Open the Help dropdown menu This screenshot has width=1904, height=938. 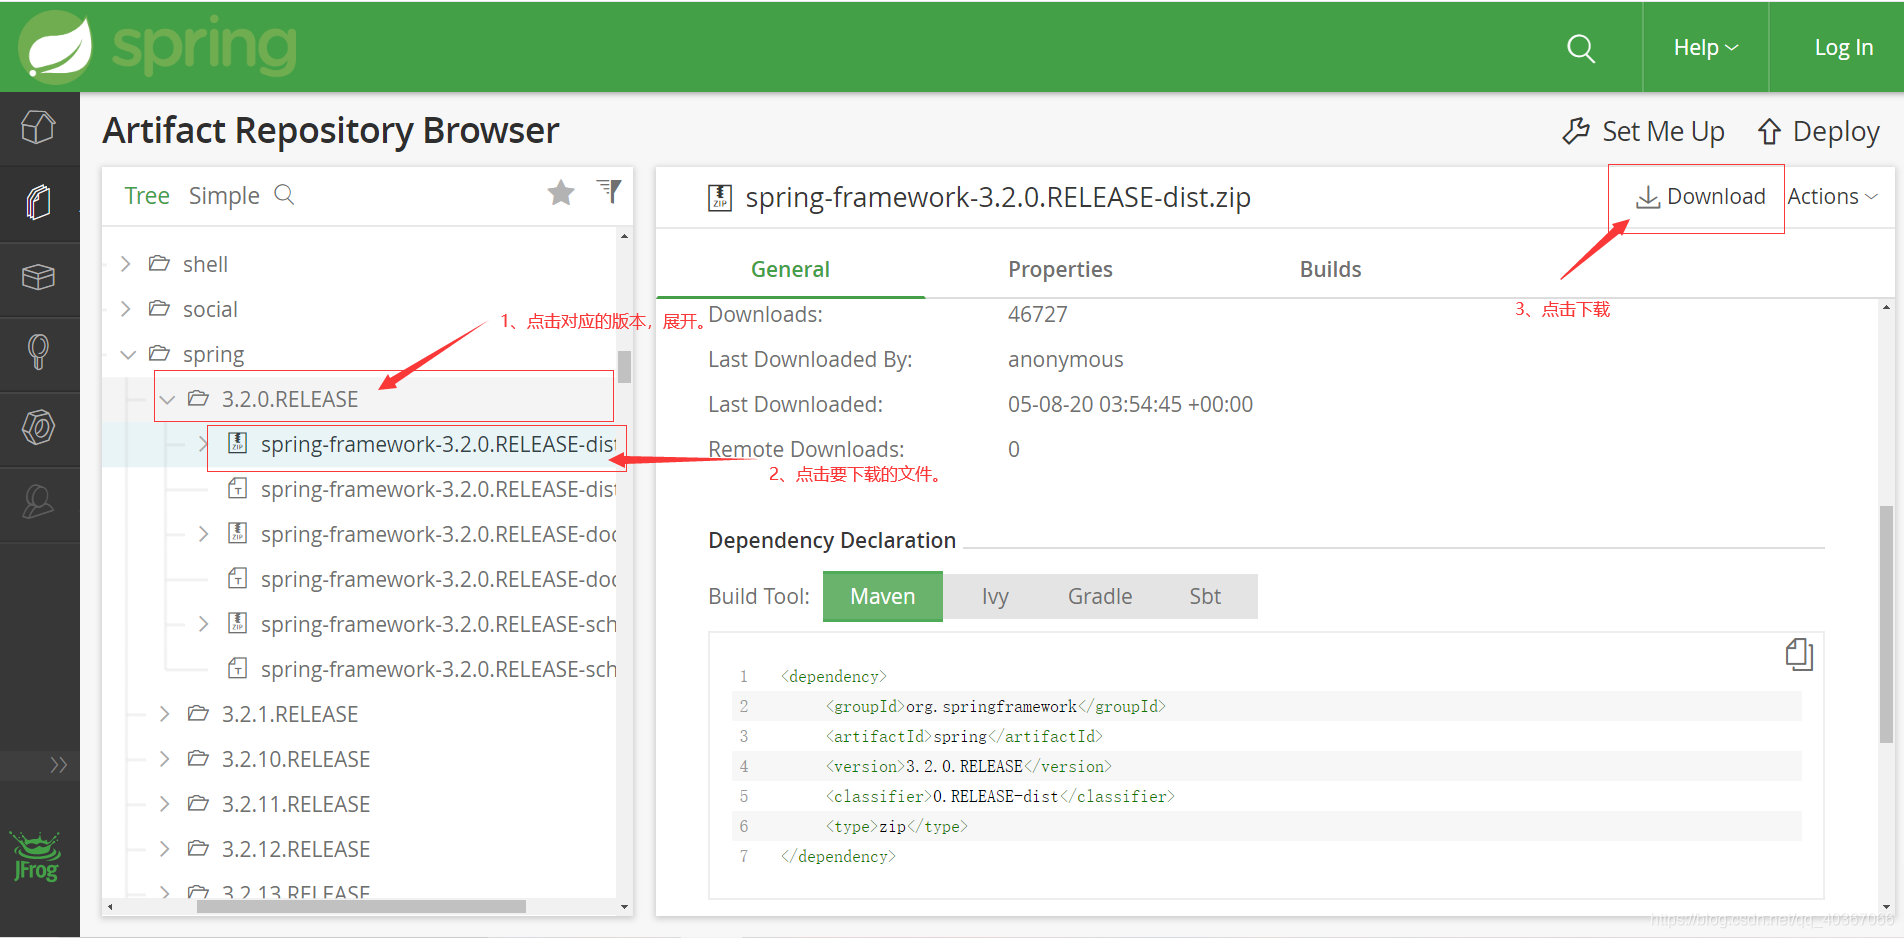[x=1706, y=47]
